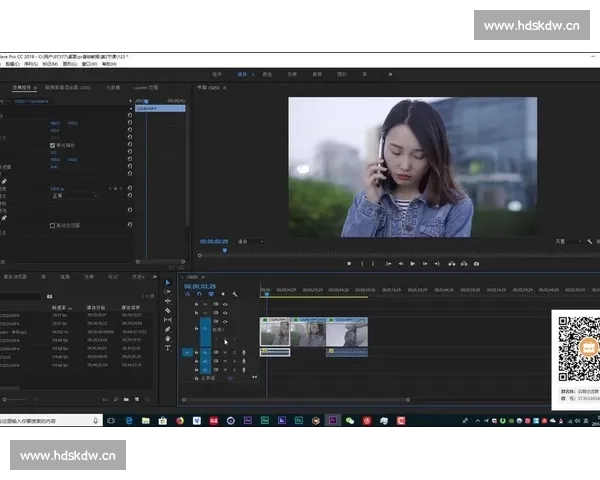Toggle the uniform scale checkbox
This screenshot has height=480, width=600.
tap(52, 145)
